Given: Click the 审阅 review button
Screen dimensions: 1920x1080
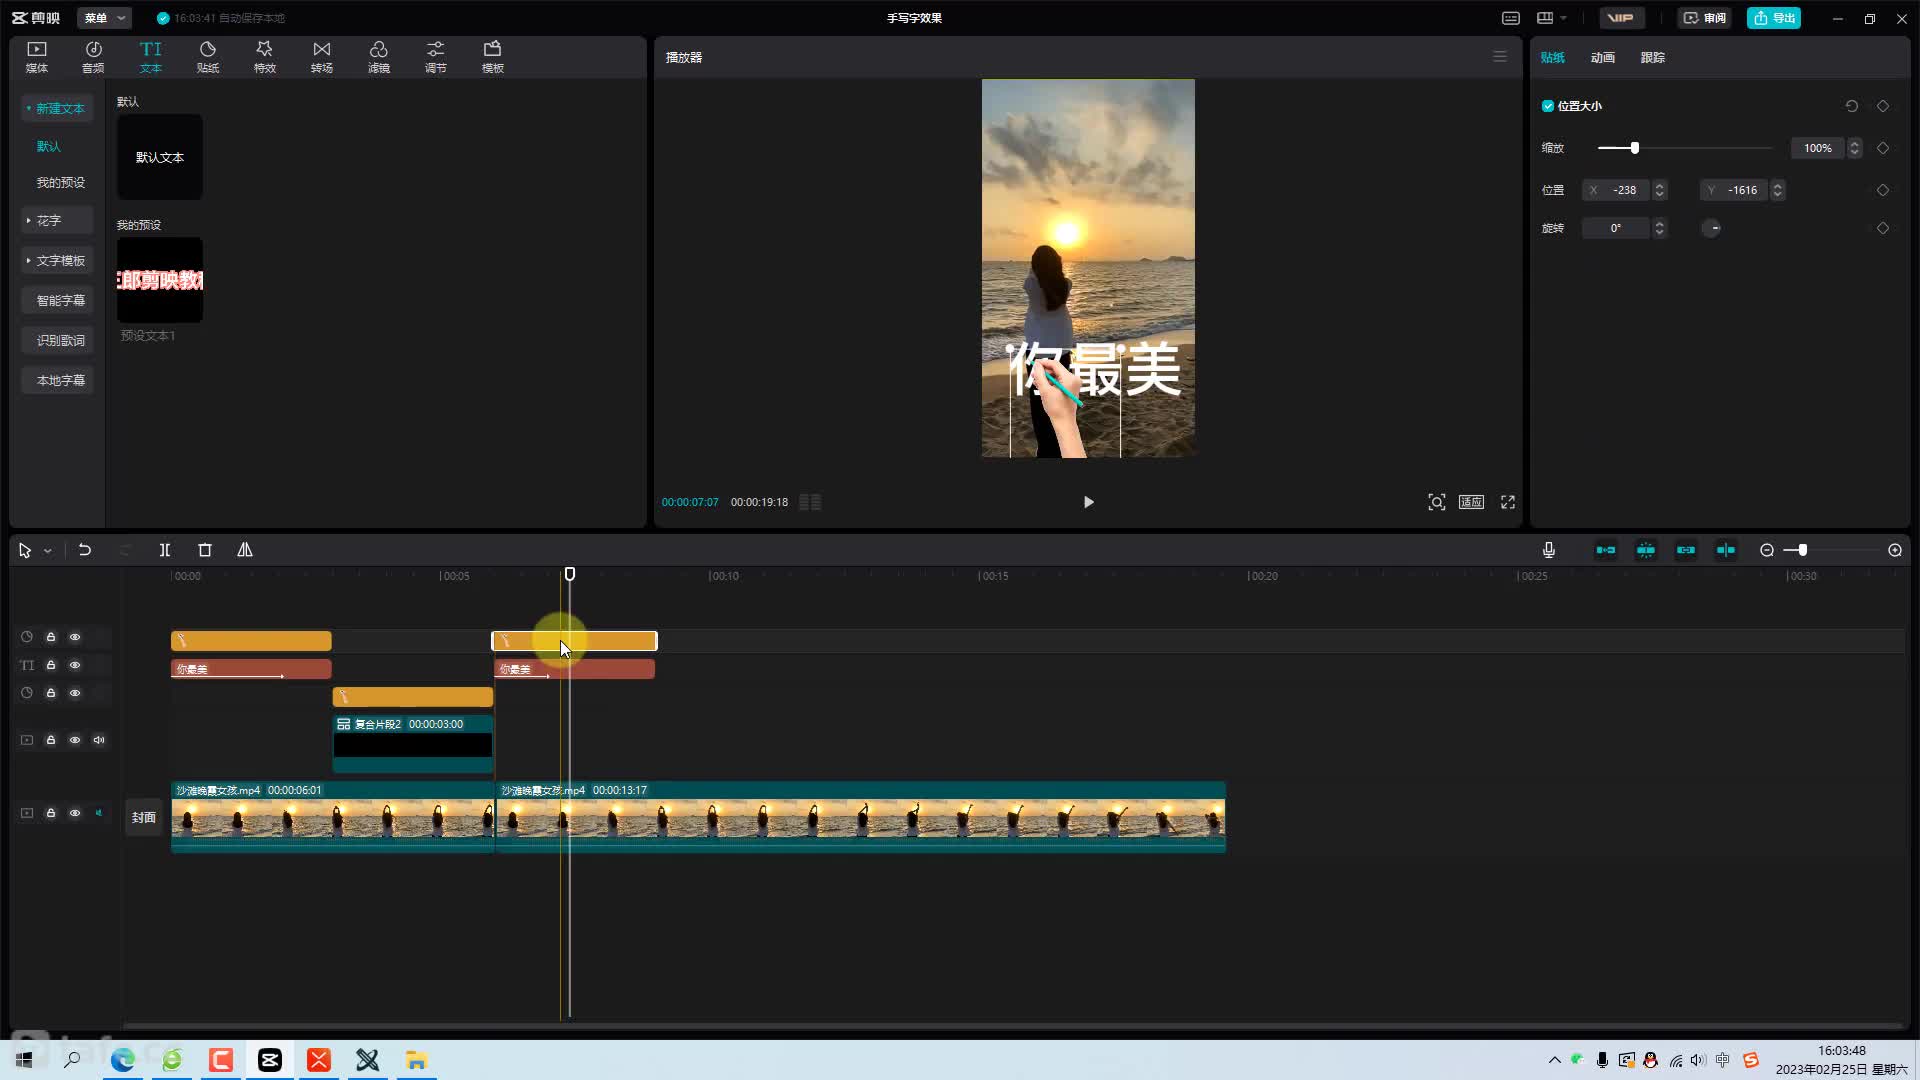Looking at the screenshot, I should pos(1705,18).
